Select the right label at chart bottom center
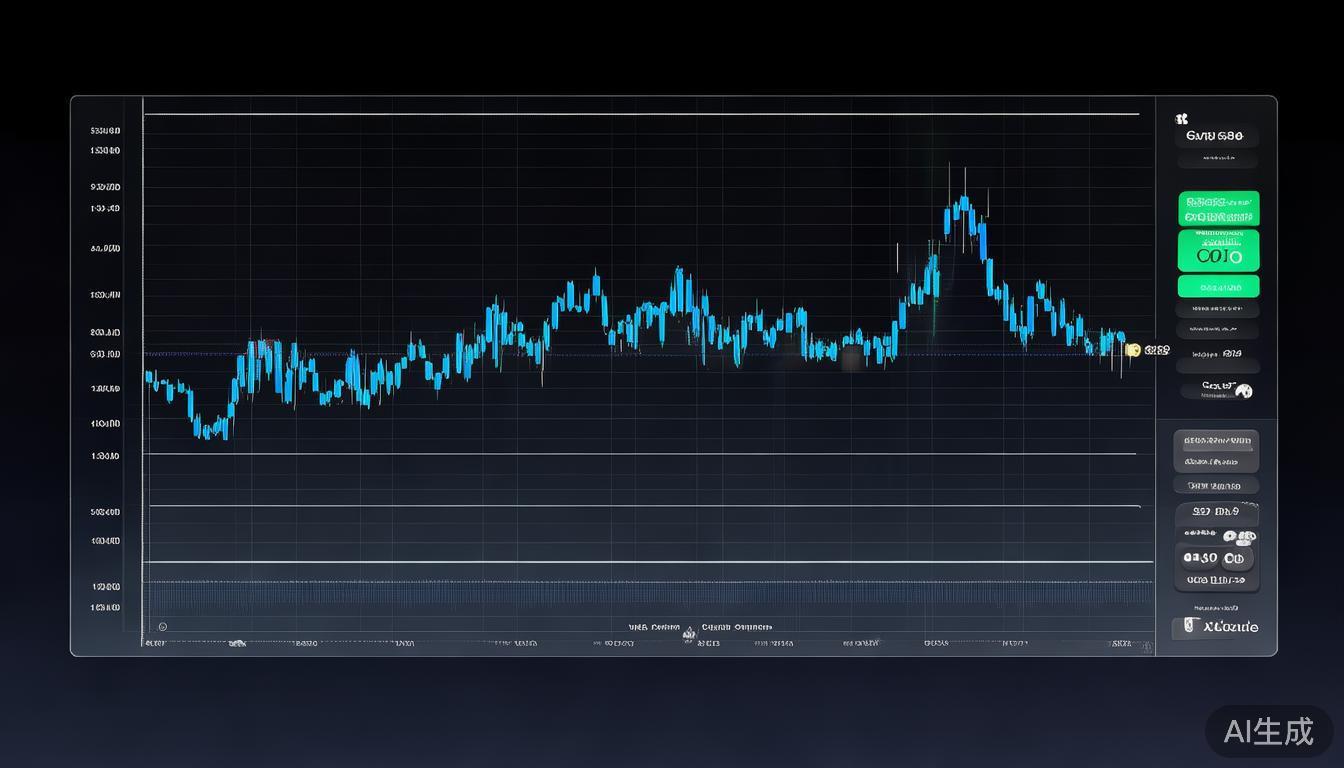Screen dimensions: 1344x768 coord(736,627)
